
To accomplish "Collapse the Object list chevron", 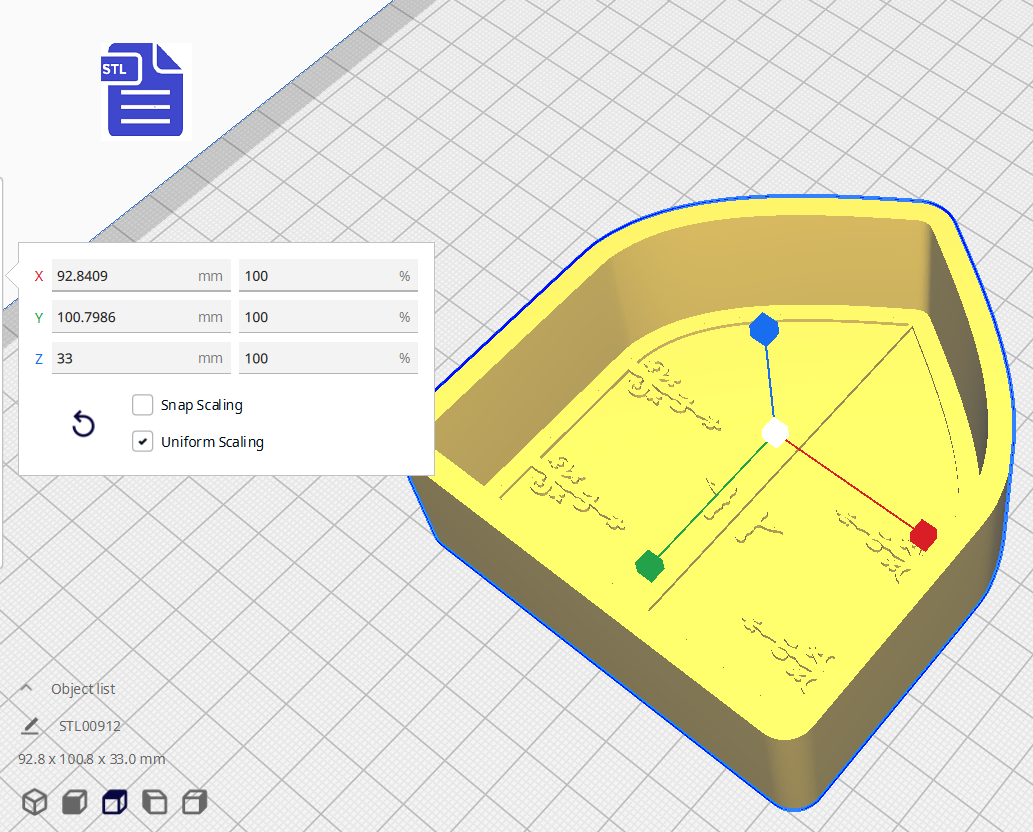I will point(28,689).
